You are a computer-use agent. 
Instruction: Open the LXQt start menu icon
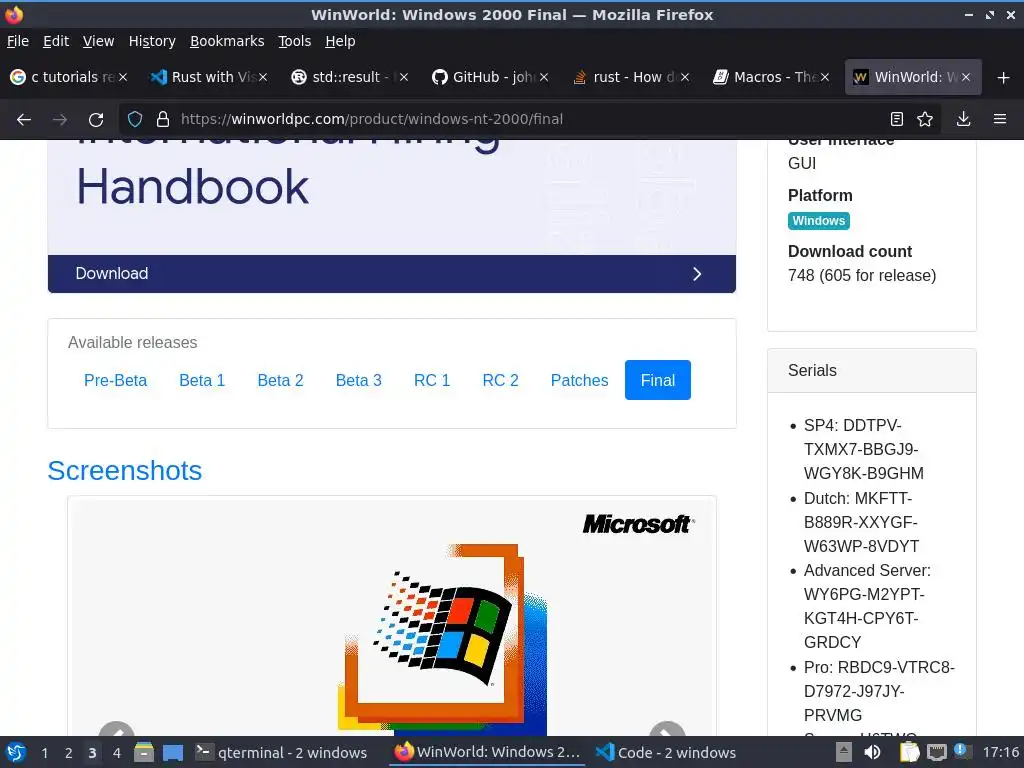[x=16, y=752]
